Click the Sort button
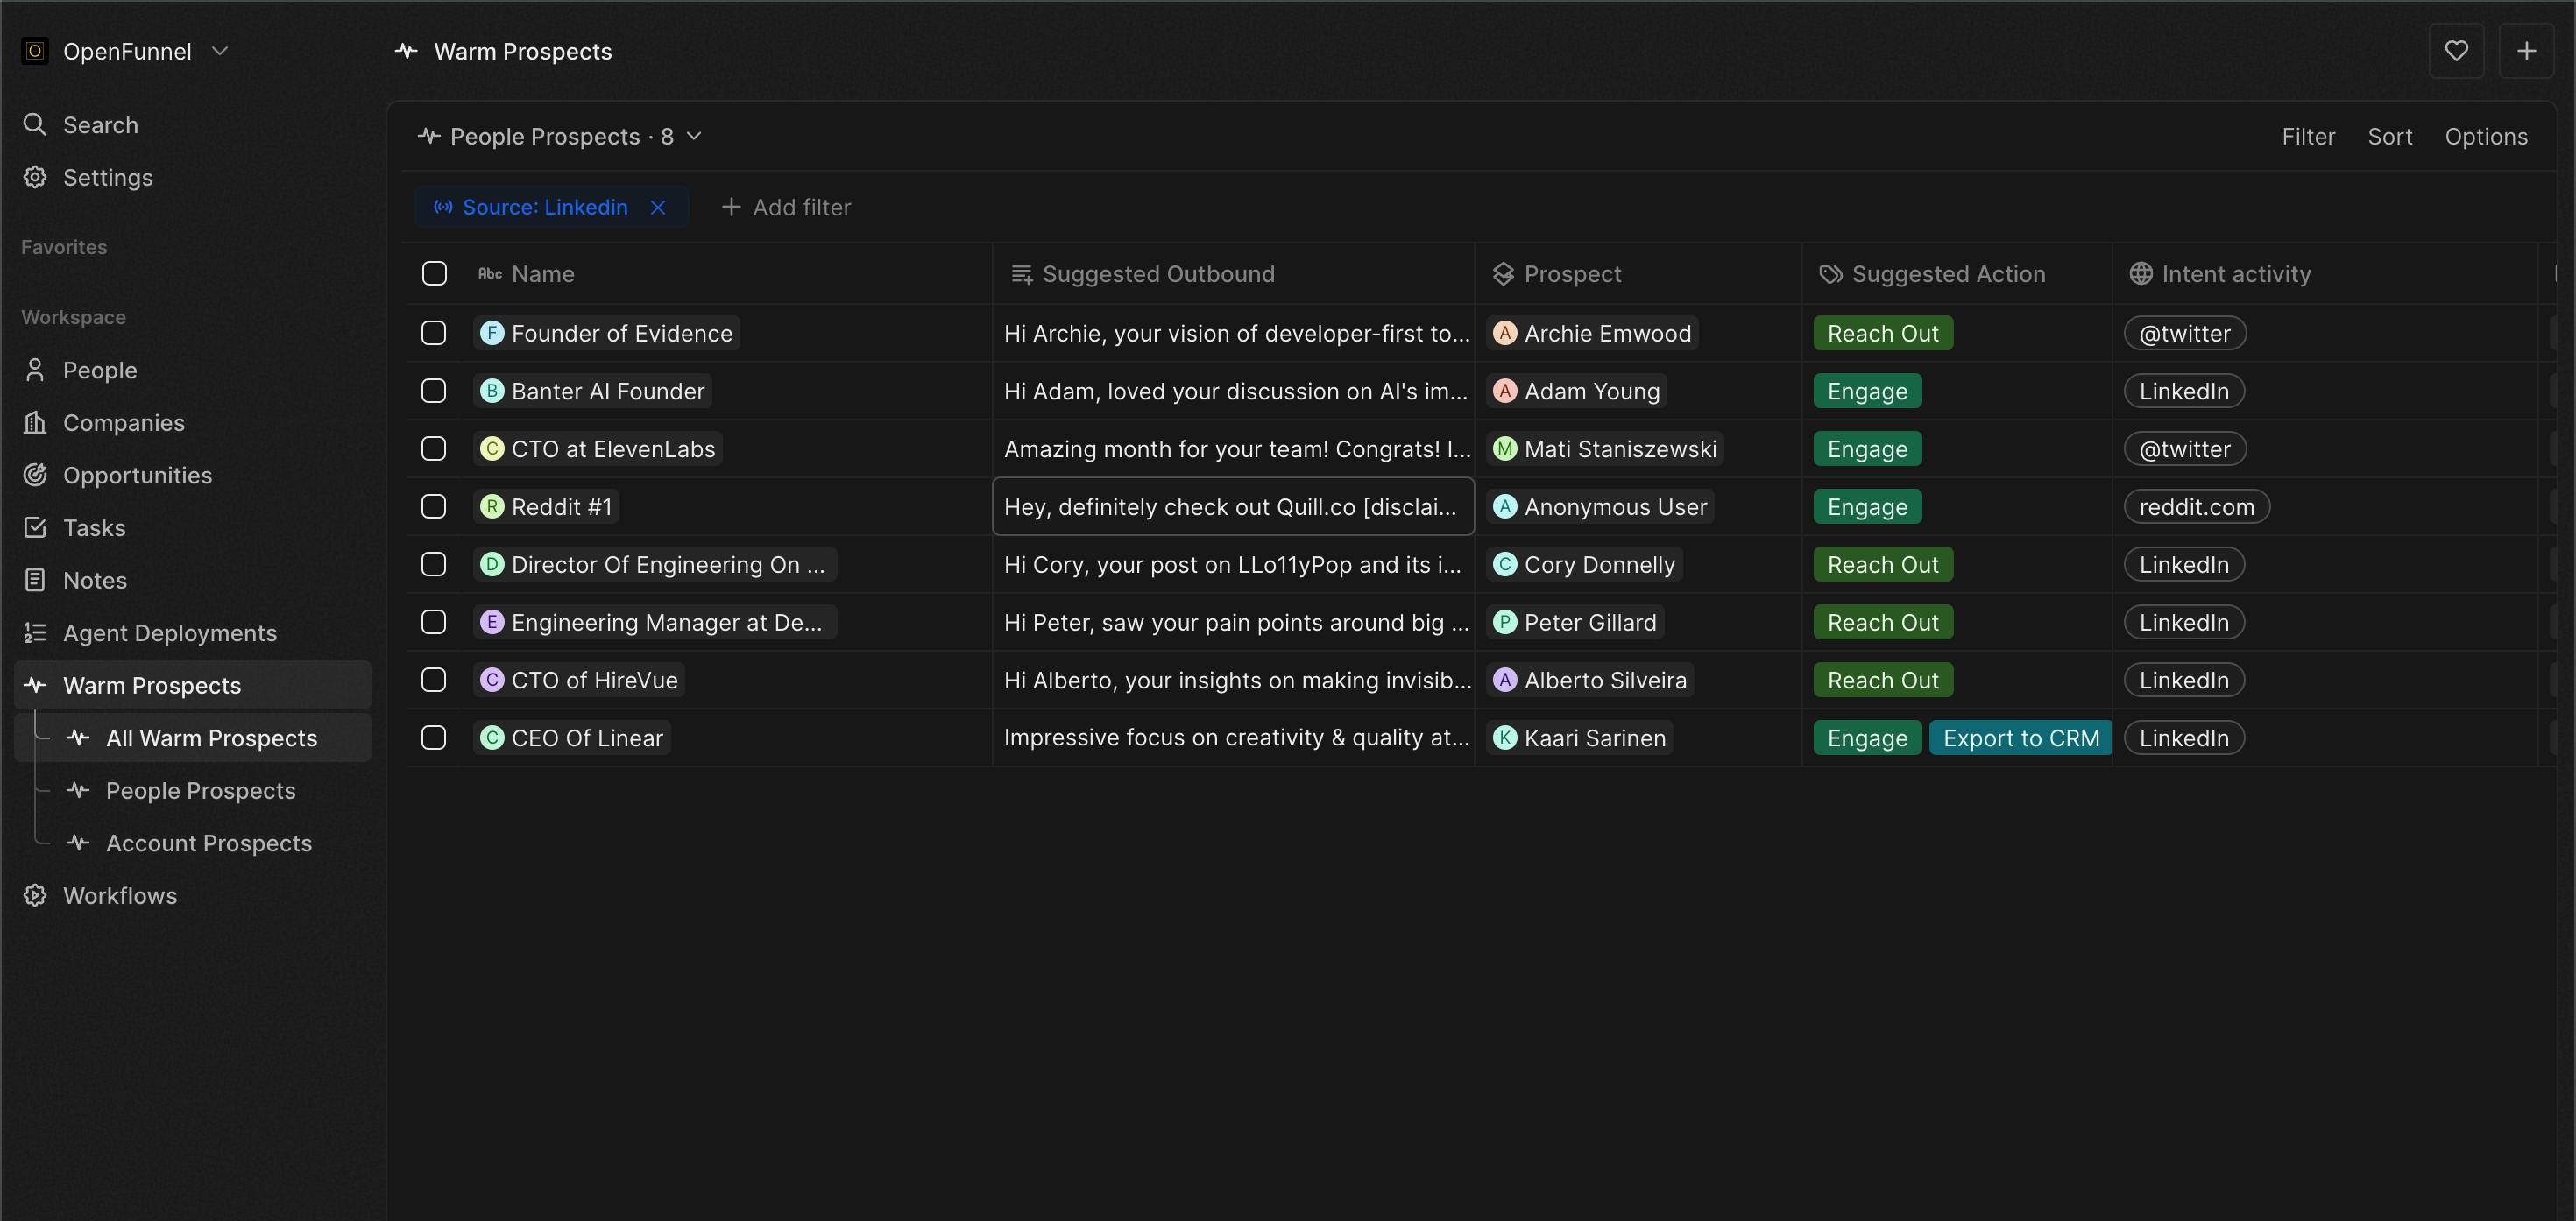Screen dimensions: 2576x1221 2390,136
